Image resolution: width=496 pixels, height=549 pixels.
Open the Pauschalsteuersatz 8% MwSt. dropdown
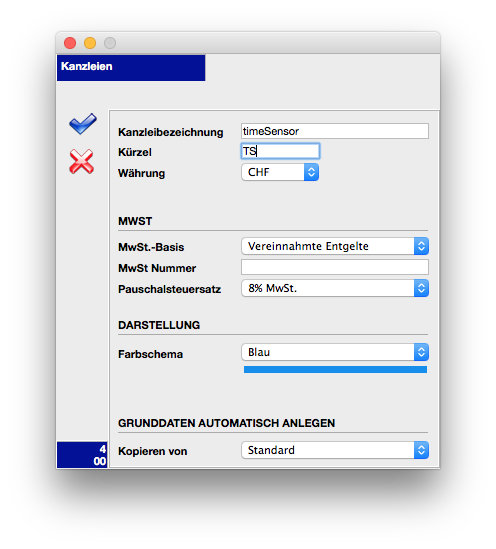point(335,288)
